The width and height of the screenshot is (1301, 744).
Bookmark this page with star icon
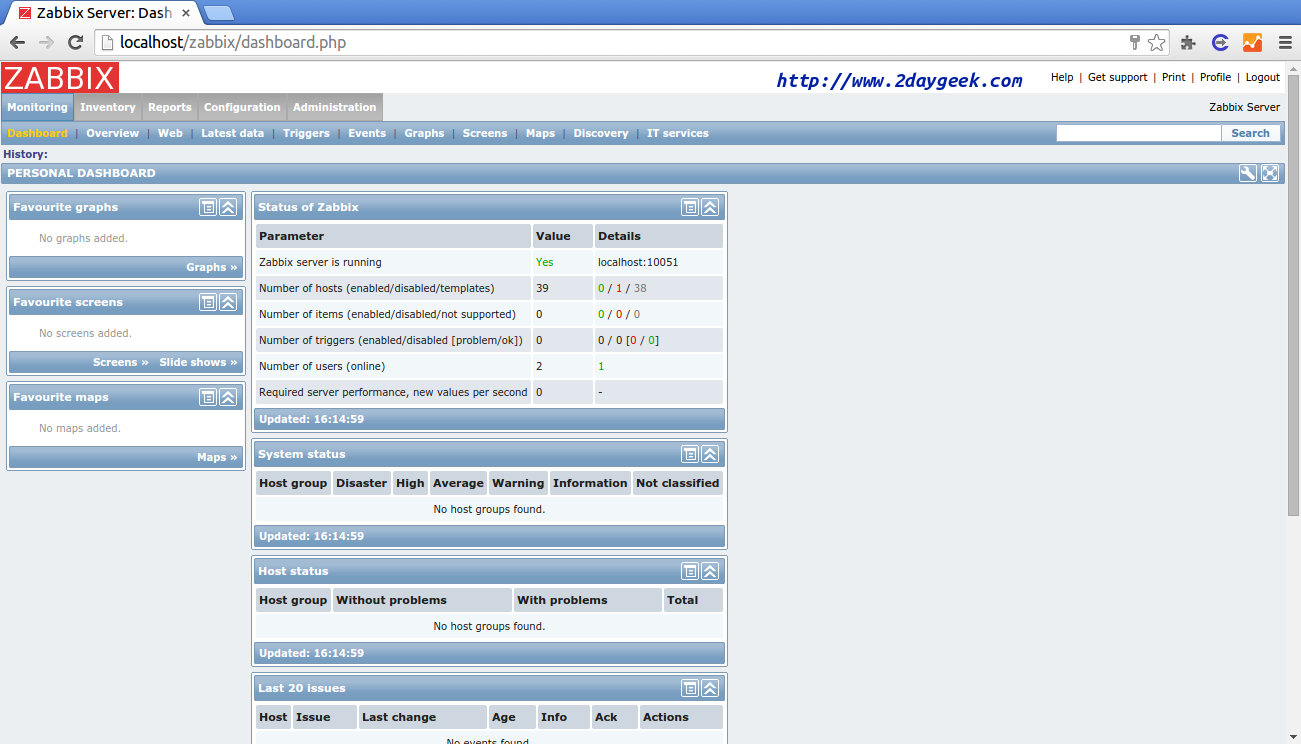coord(1157,42)
